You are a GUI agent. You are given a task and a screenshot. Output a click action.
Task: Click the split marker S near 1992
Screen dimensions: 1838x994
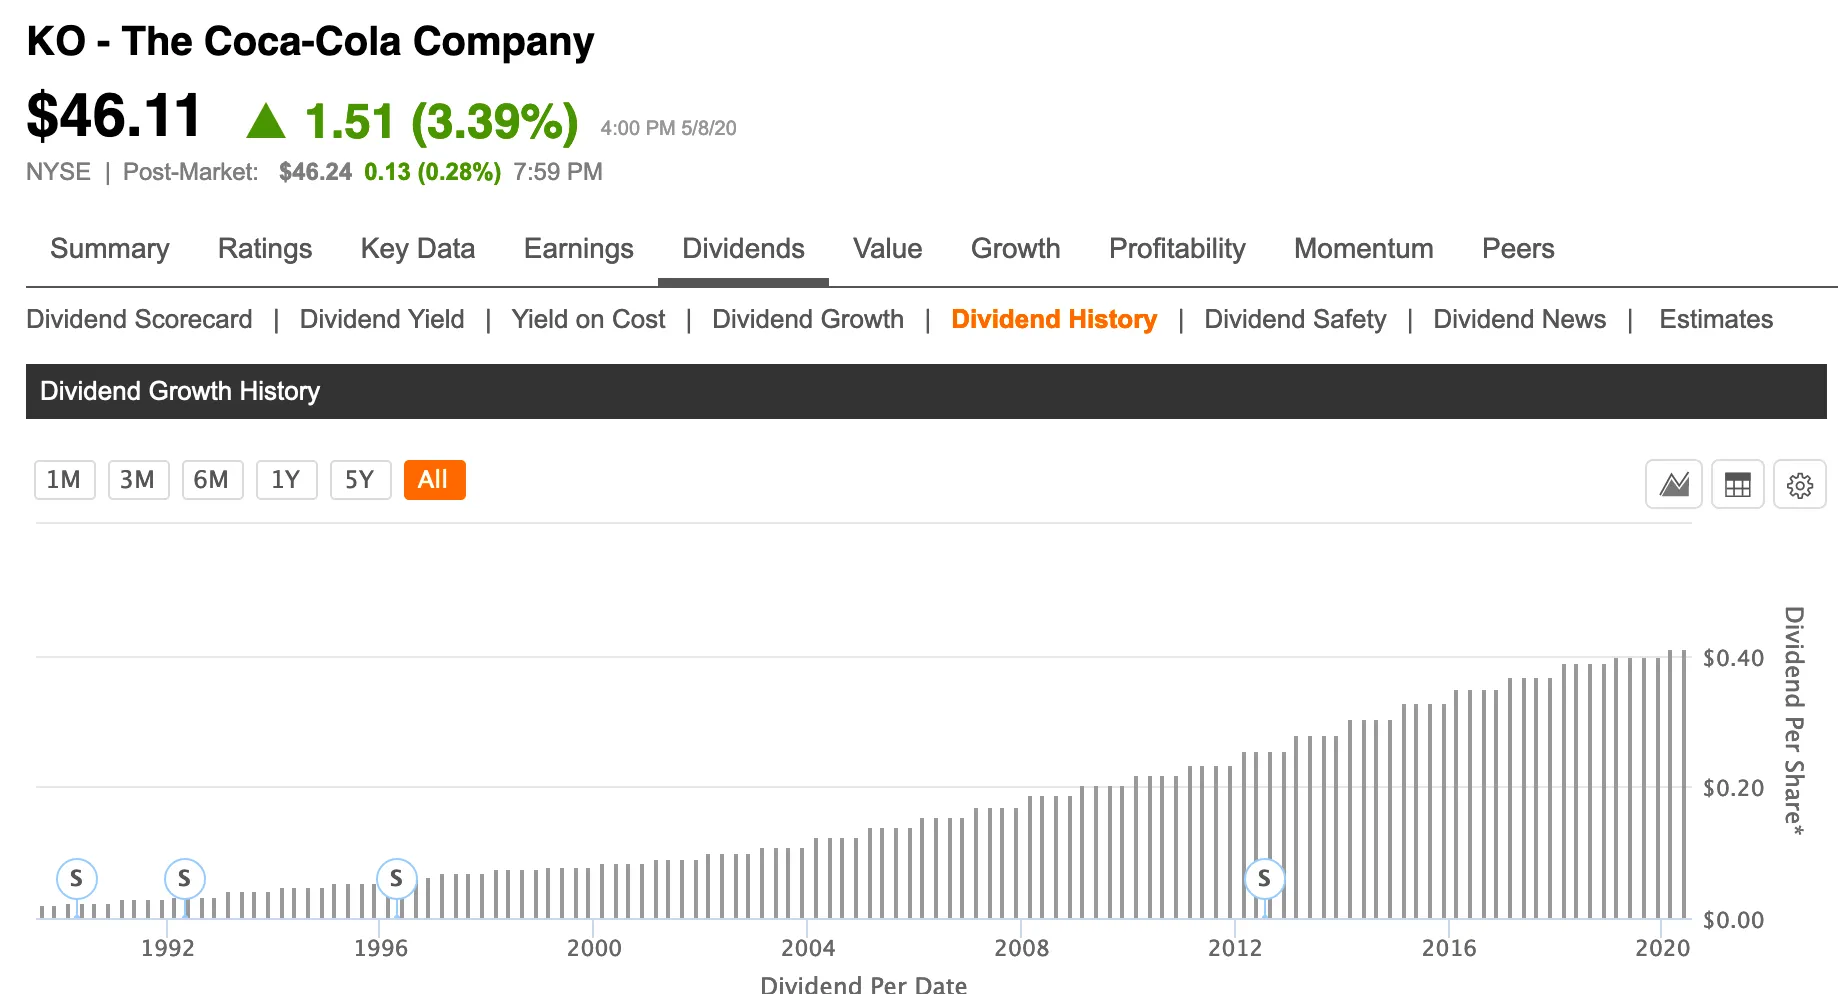pos(184,879)
